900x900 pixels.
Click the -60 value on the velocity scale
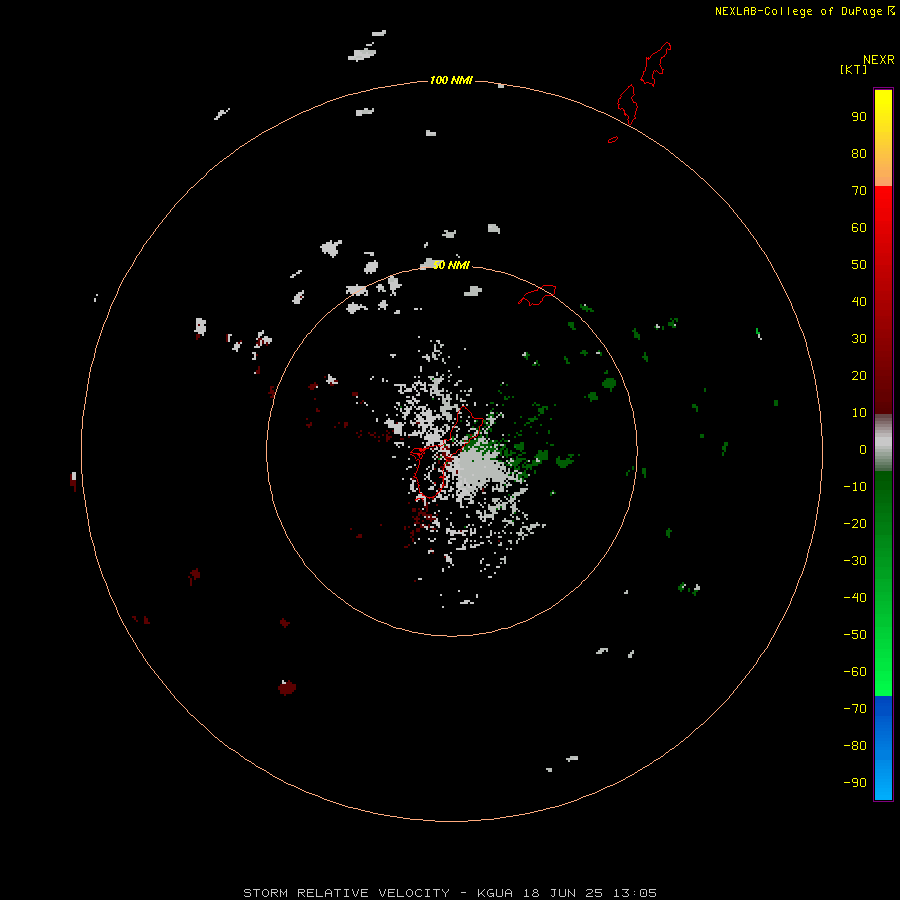click(855, 672)
